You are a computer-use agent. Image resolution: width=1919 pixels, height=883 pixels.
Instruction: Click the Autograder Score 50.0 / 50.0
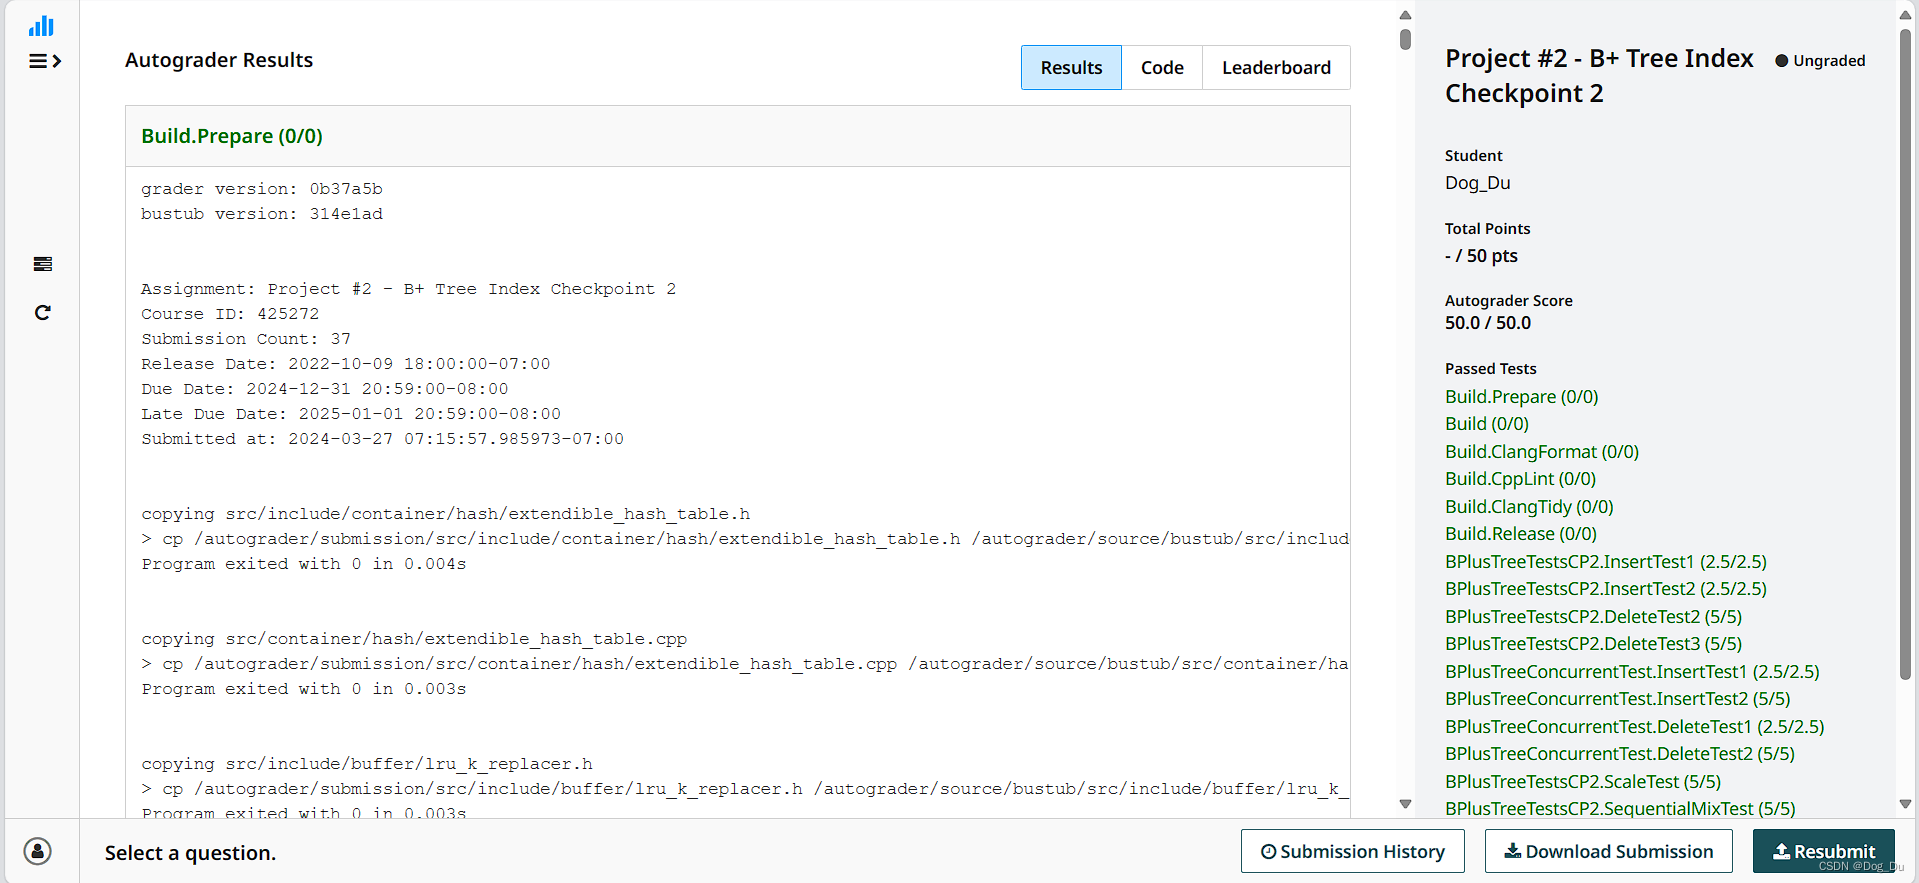(1488, 323)
